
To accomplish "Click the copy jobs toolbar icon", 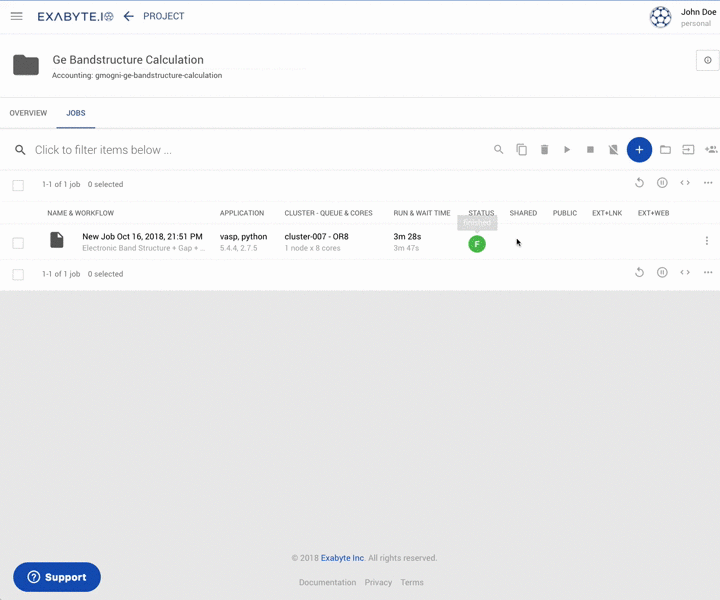I will tap(521, 150).
